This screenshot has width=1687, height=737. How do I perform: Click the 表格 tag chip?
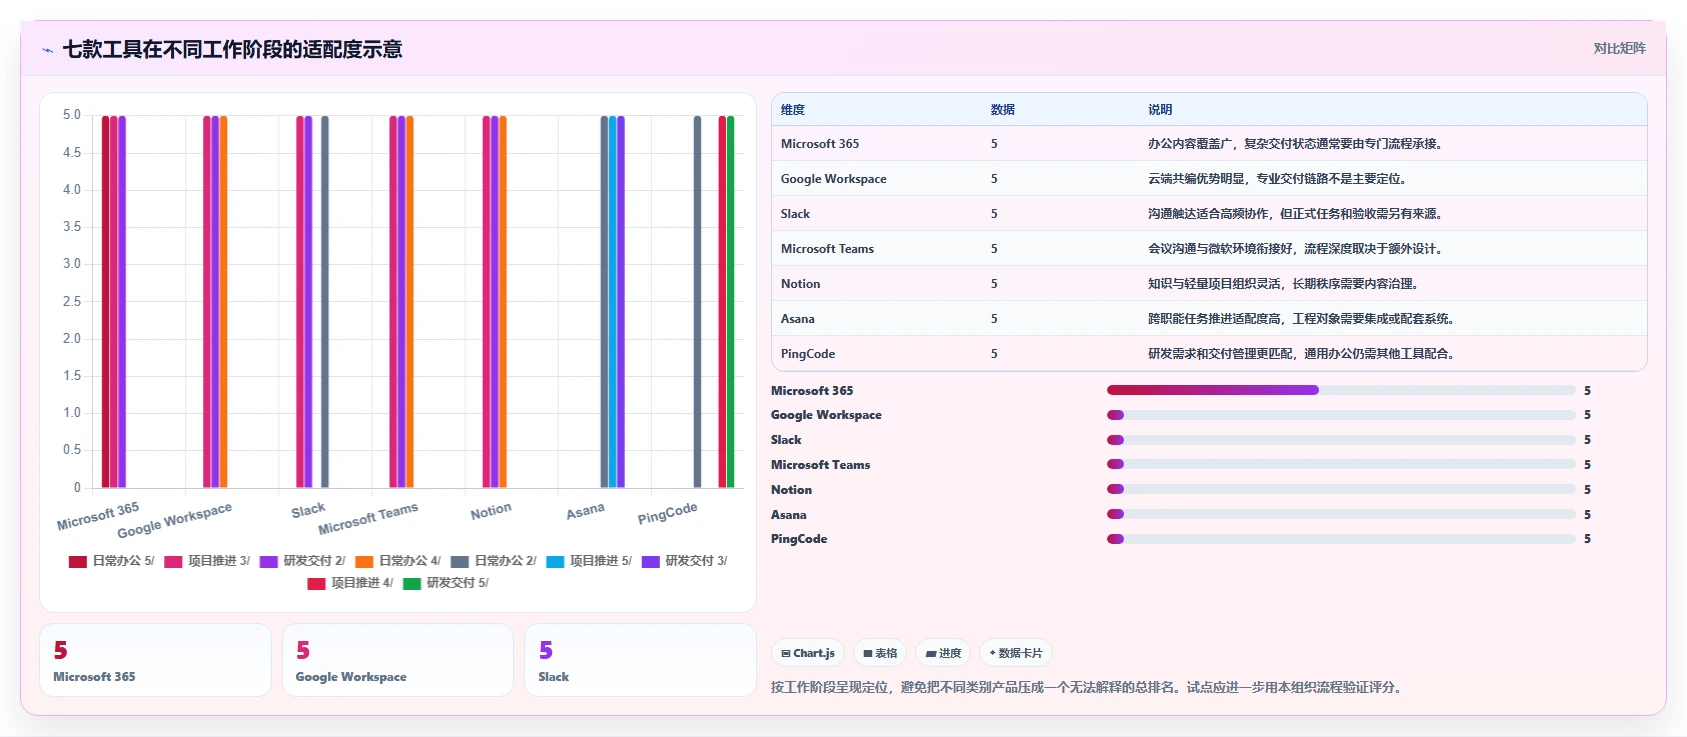pos(880,653)
